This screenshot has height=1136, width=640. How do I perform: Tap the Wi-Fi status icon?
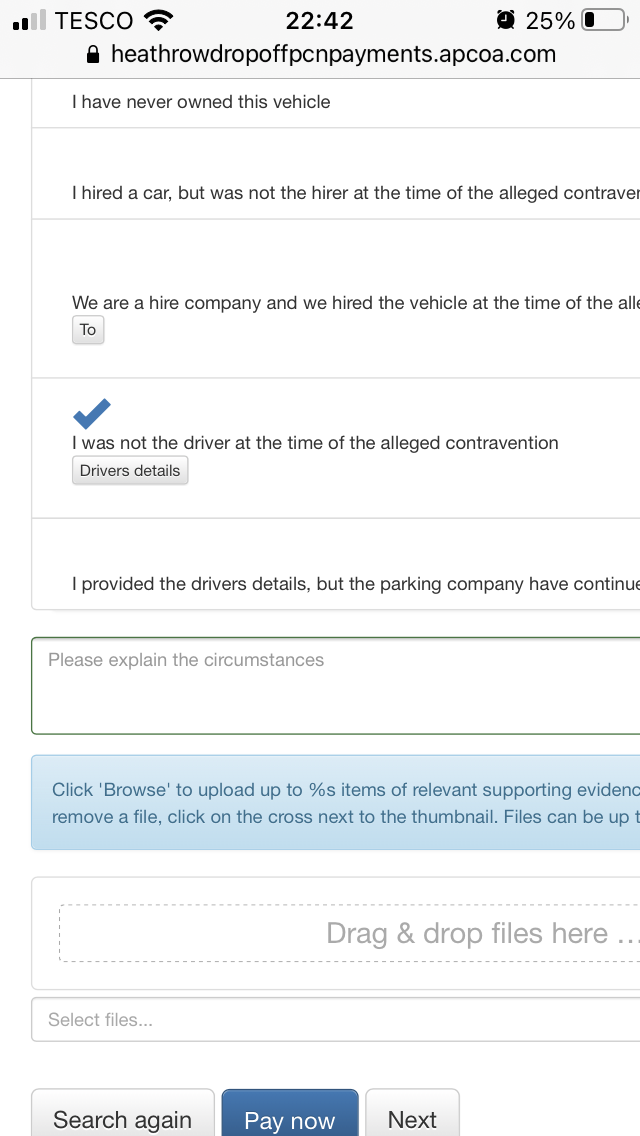158,20
